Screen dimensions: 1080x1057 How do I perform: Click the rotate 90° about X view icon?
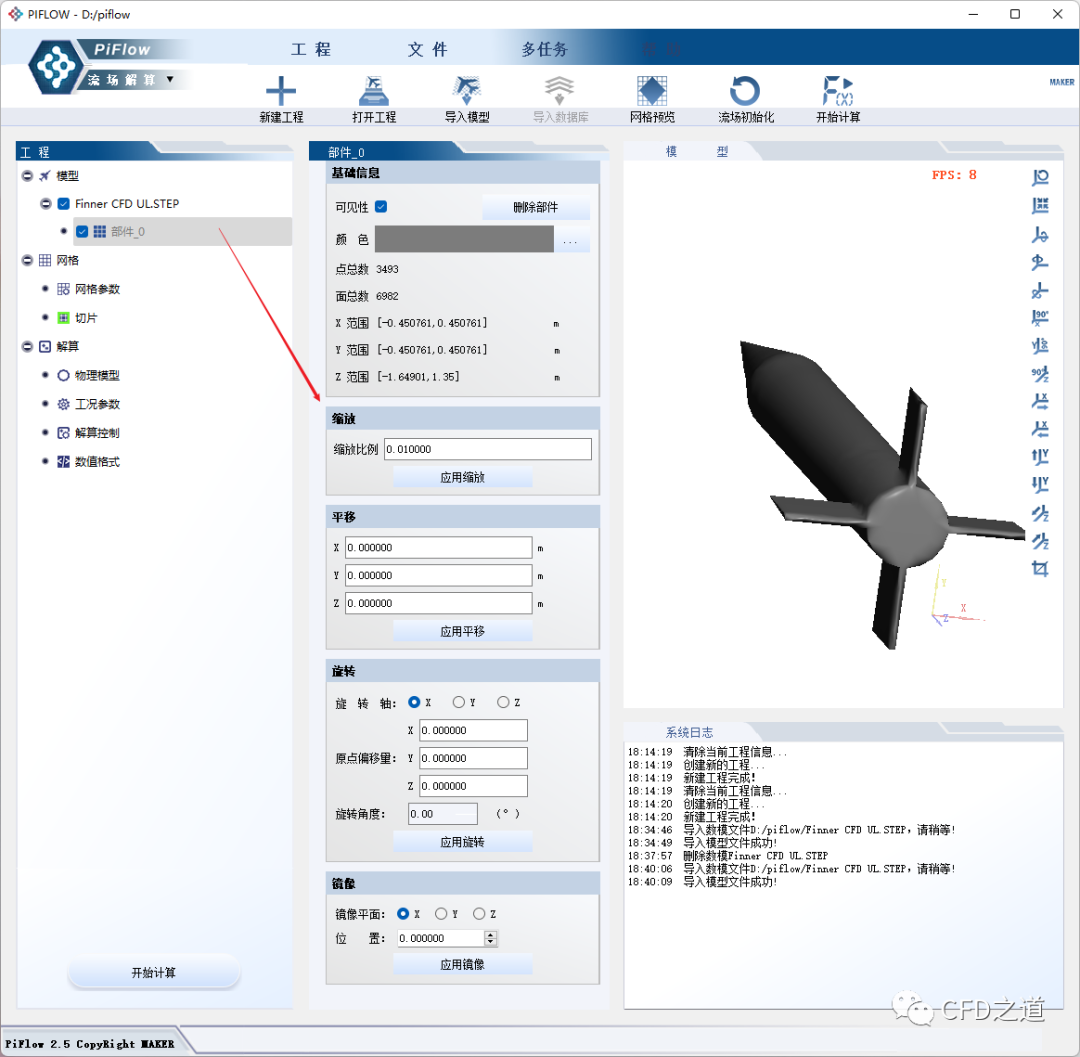click(1040, 318)
